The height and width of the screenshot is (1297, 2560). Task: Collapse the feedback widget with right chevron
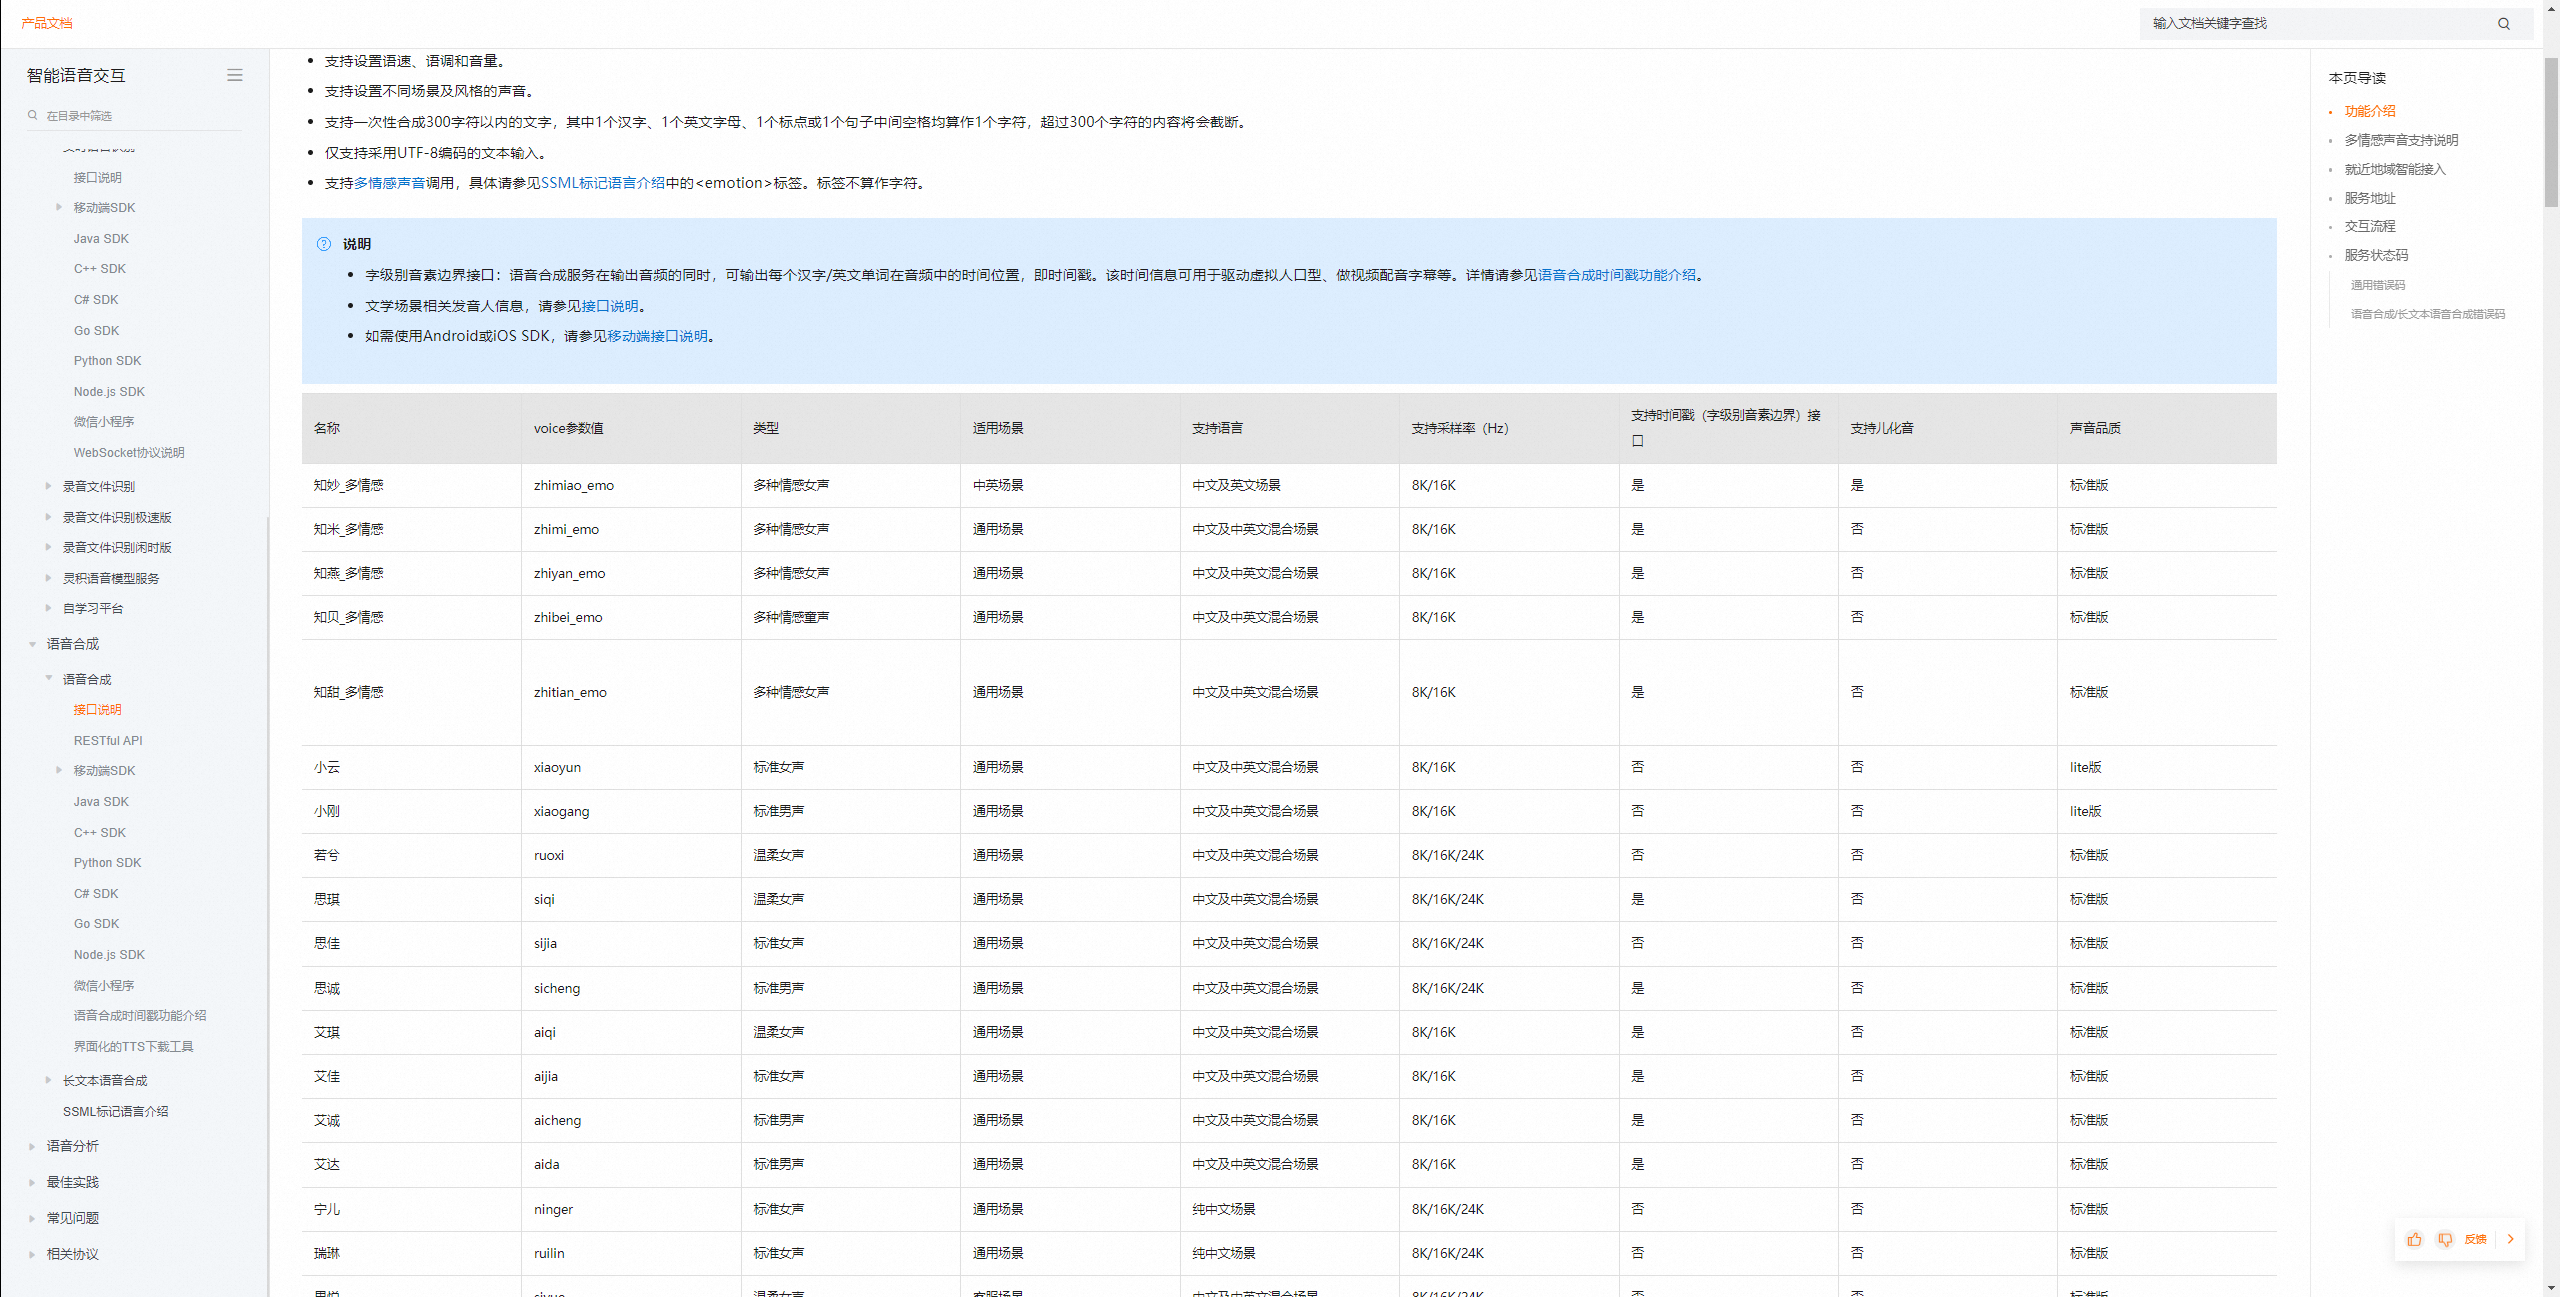click(x=2510, y=1239)
